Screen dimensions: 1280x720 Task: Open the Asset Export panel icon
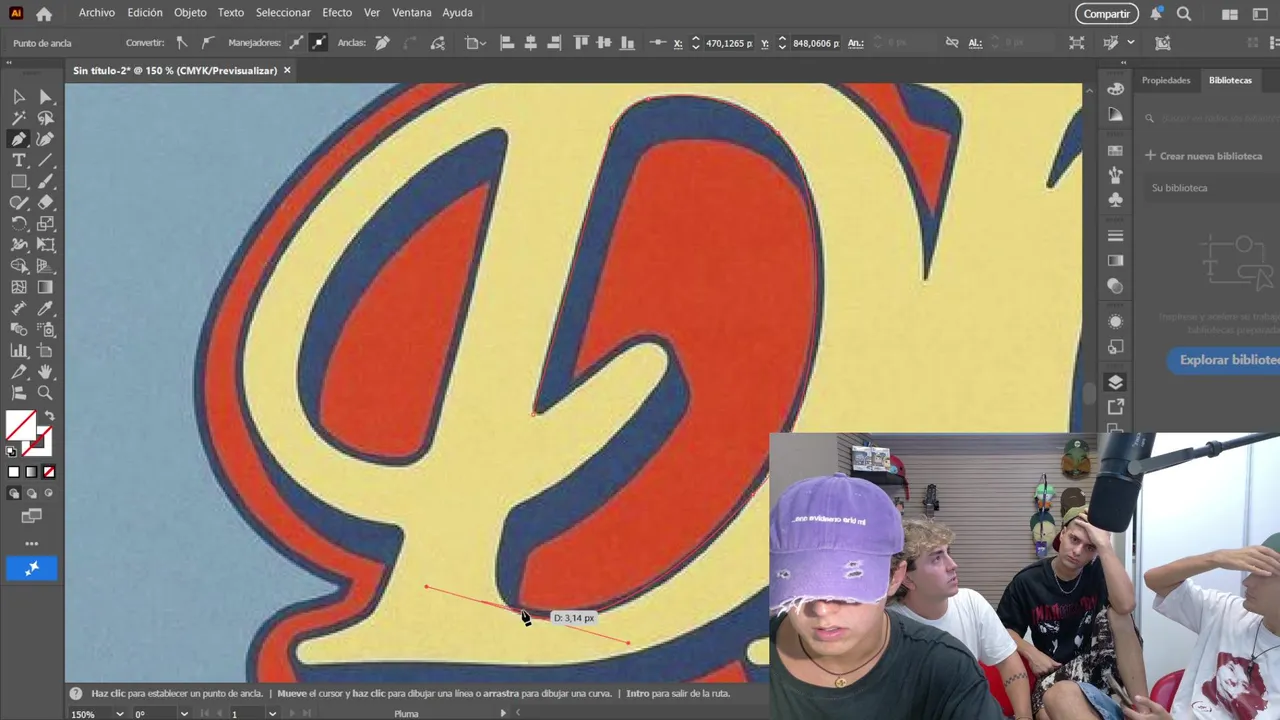coord(1116,406)
